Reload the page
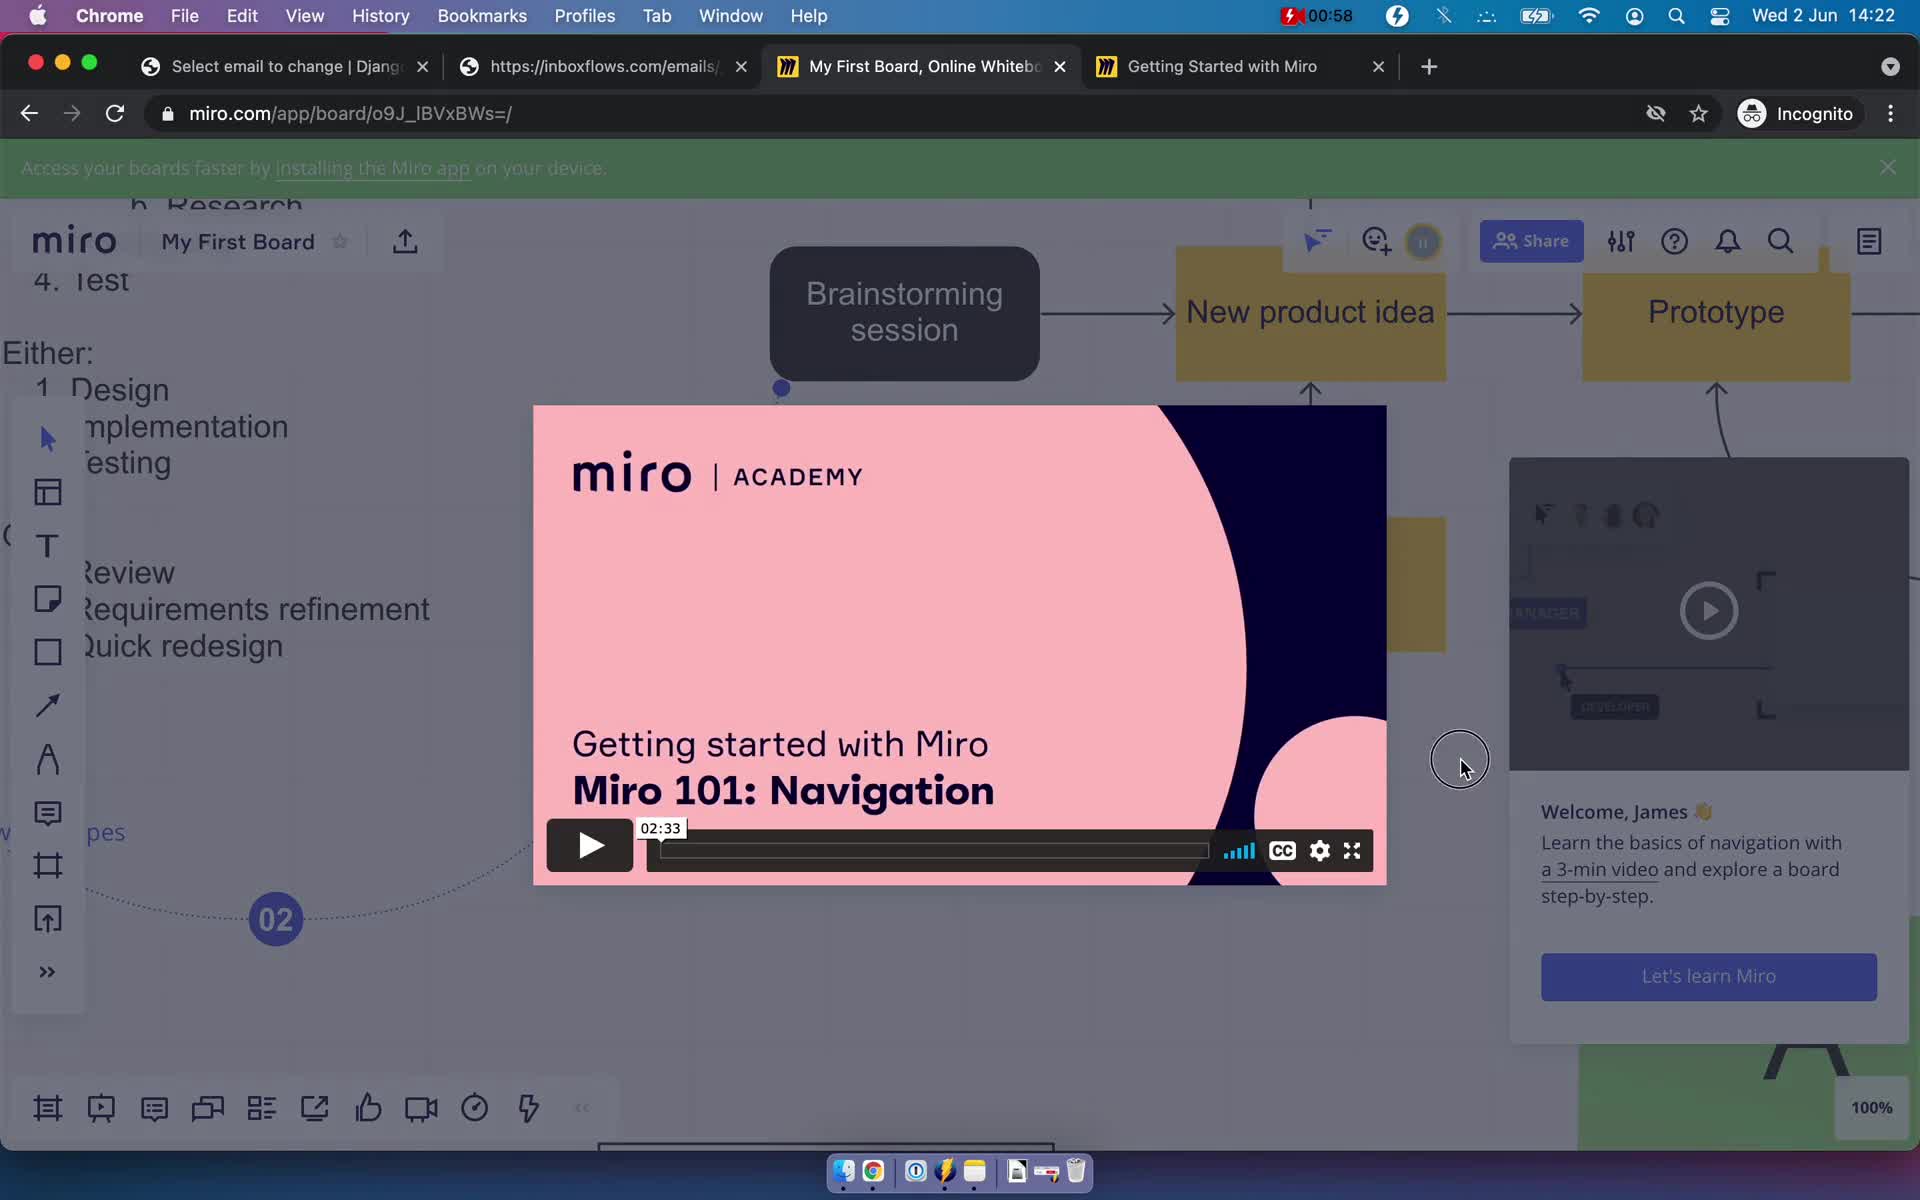Screen dimensions: 1920x1200 coord(115,113)
